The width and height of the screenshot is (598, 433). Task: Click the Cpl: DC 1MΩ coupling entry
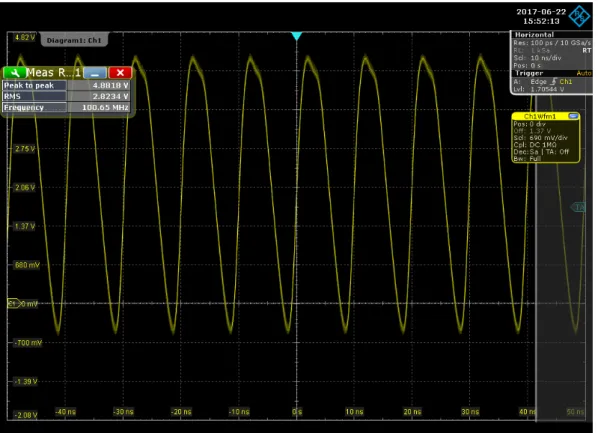(x=535, y=145)
